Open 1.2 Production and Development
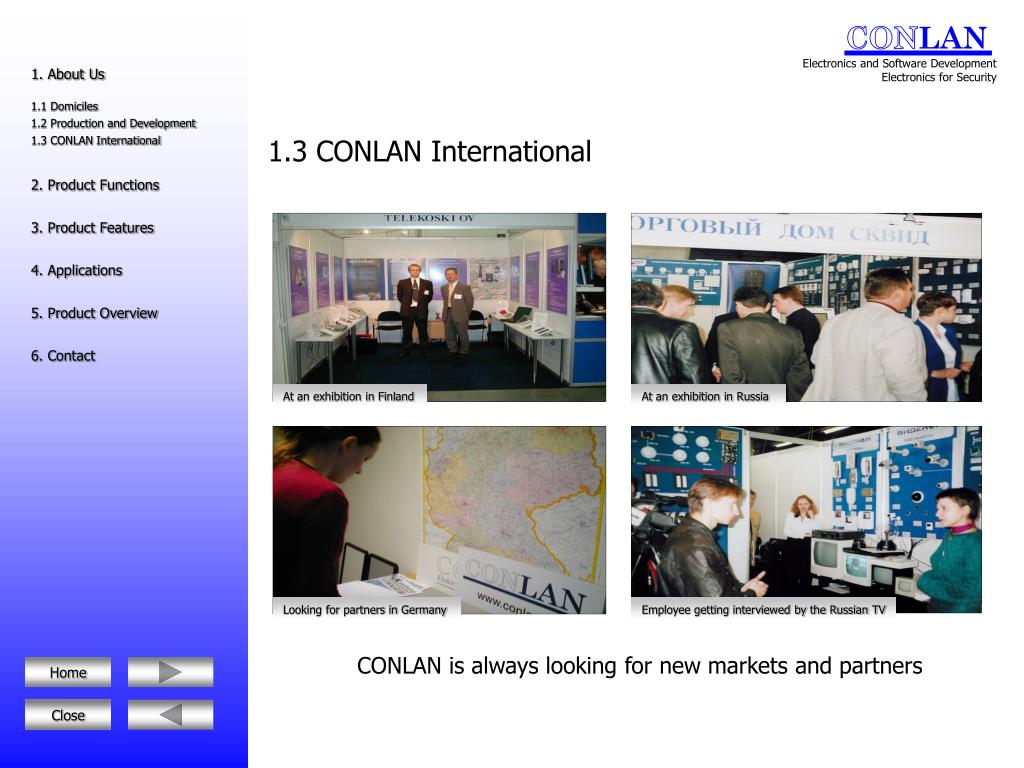1024x768 pixels. 114,123
